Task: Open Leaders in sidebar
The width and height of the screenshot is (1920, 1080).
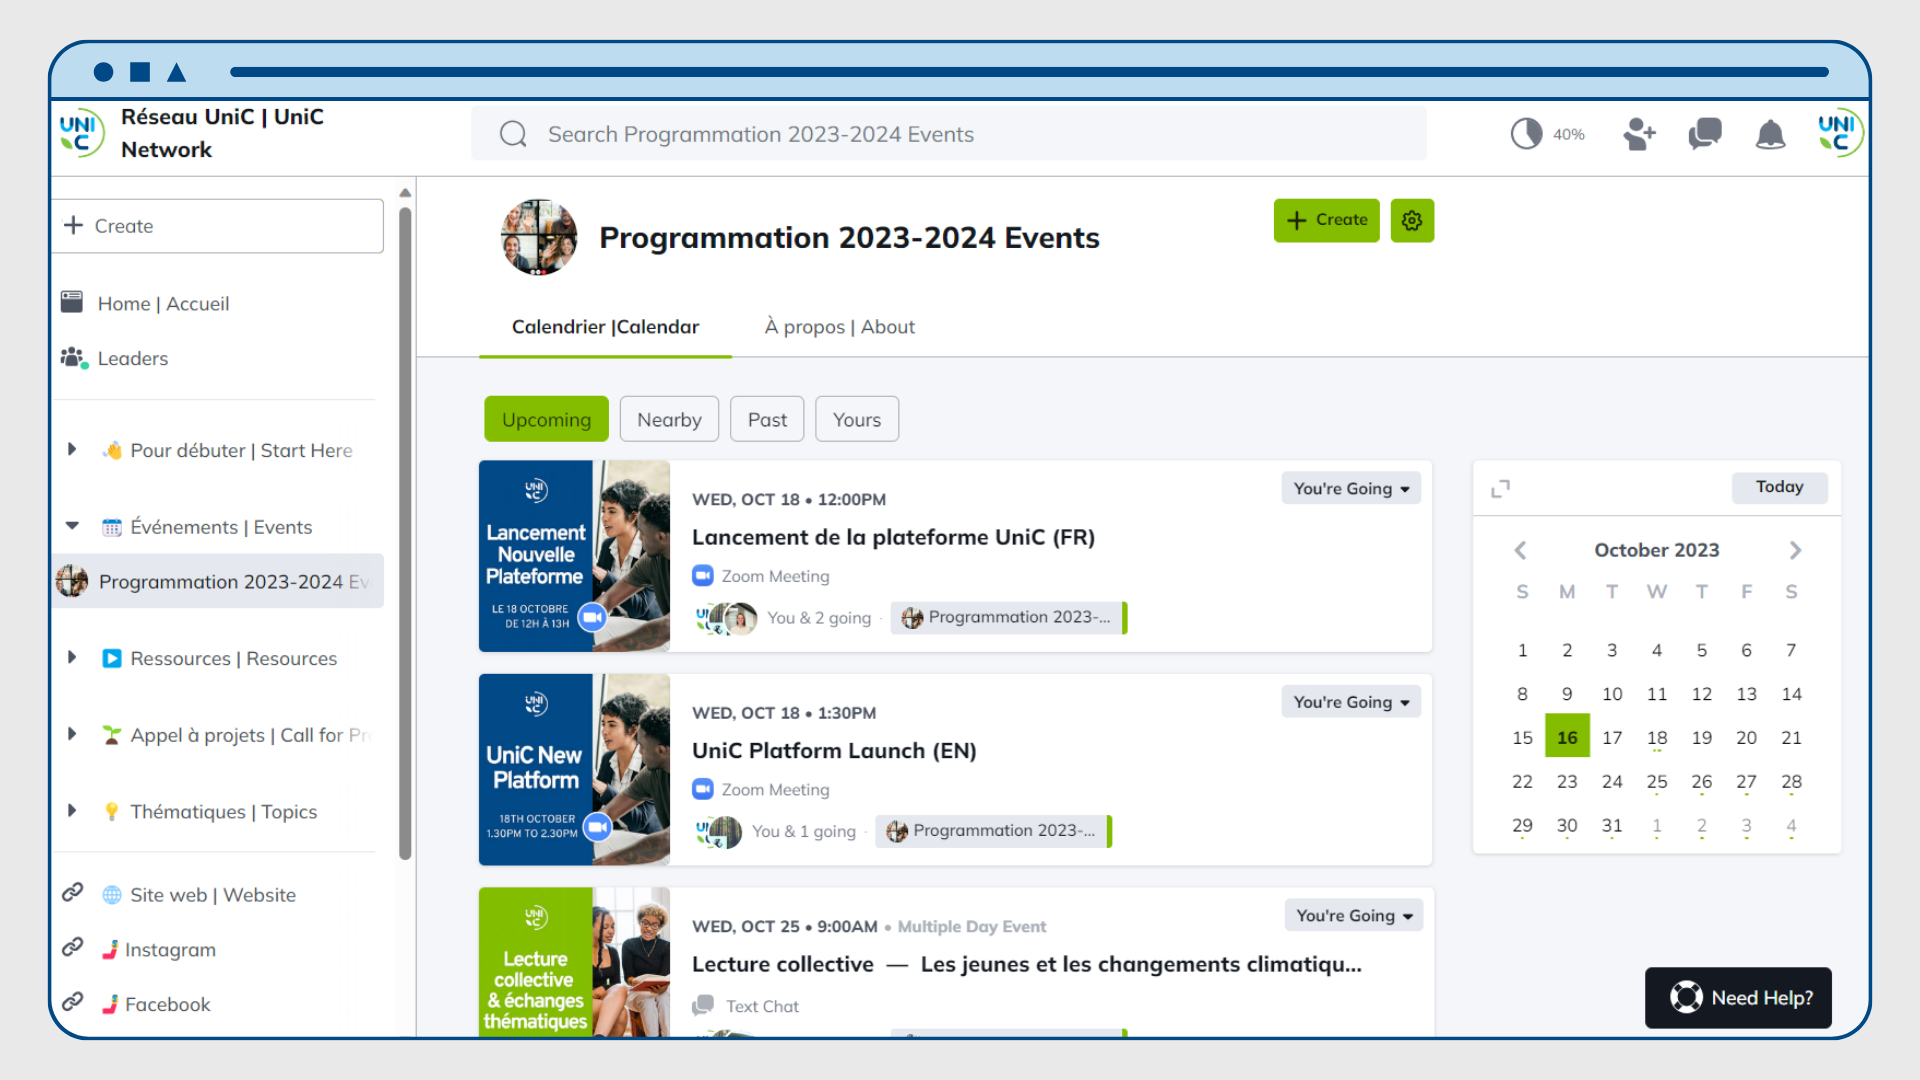Action: 132,358
